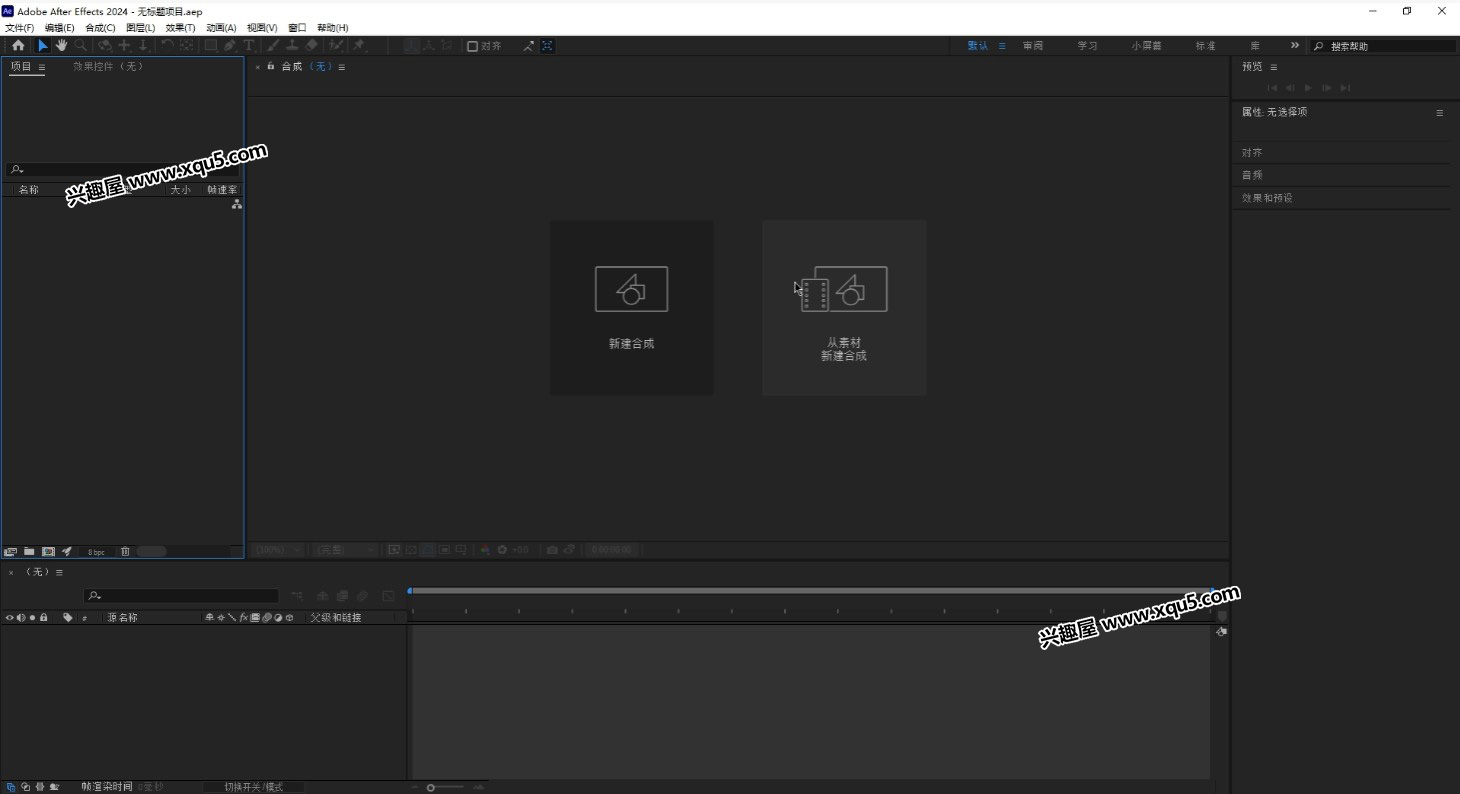The height and width of the screenshot is (794, 1460).
Task: Show more workspaces with double chevron
Action: 1295,46
